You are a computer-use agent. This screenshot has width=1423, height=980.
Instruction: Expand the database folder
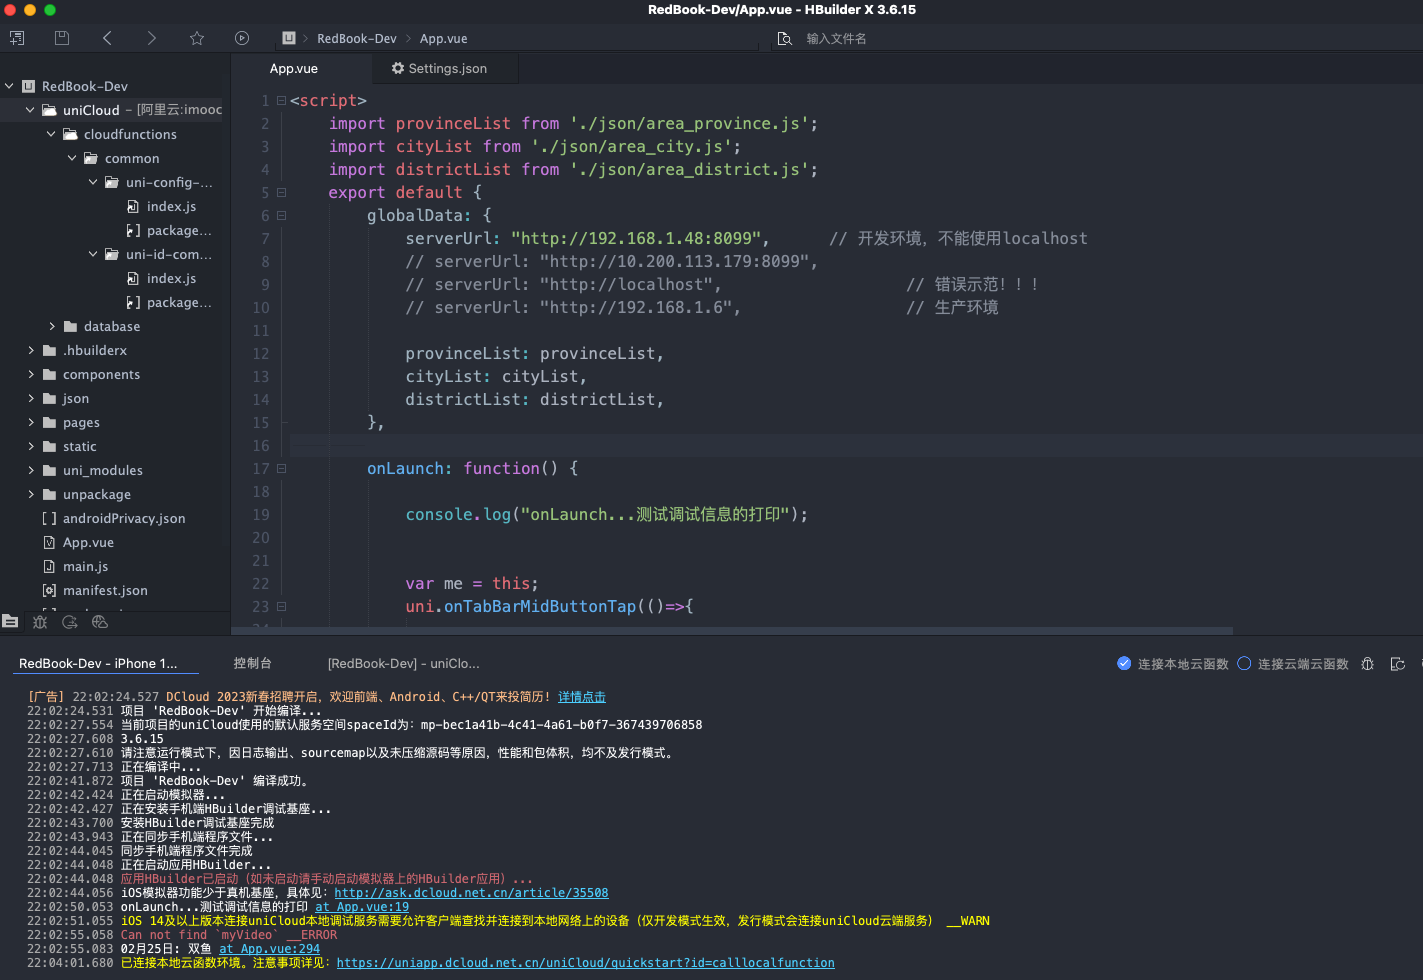pyautogui.click(x=52, y=326)
